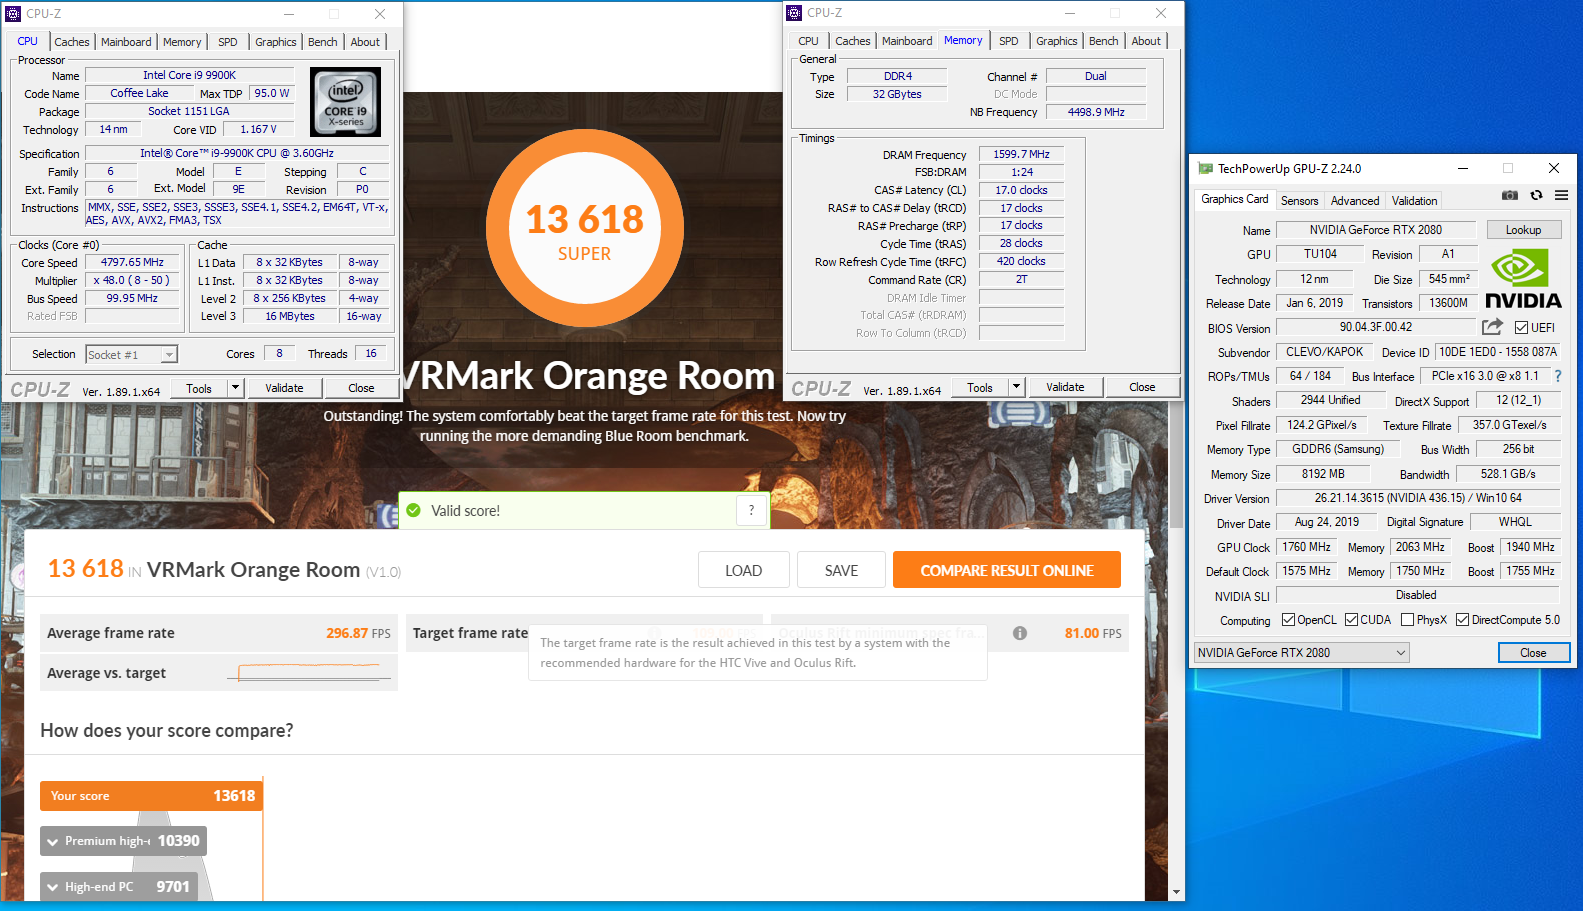Open Tools dropdown arrow in left CPU-Z
The image size is (1583, 911).
(x=236, y=388)
